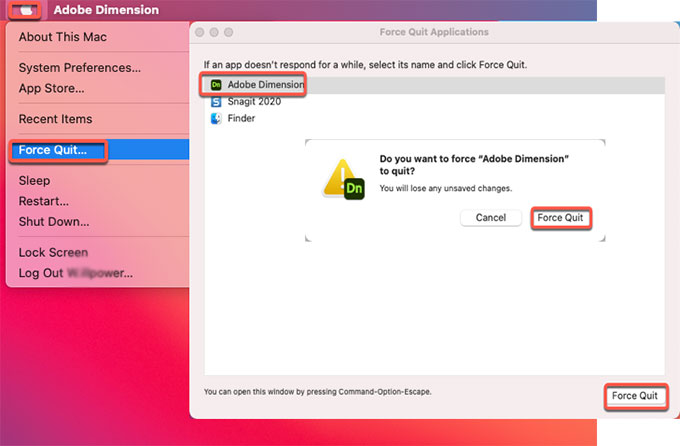Viewport: 680px width, 446px height.
Task: Choose Shut Down… menu entry
Action: [54, 221]
